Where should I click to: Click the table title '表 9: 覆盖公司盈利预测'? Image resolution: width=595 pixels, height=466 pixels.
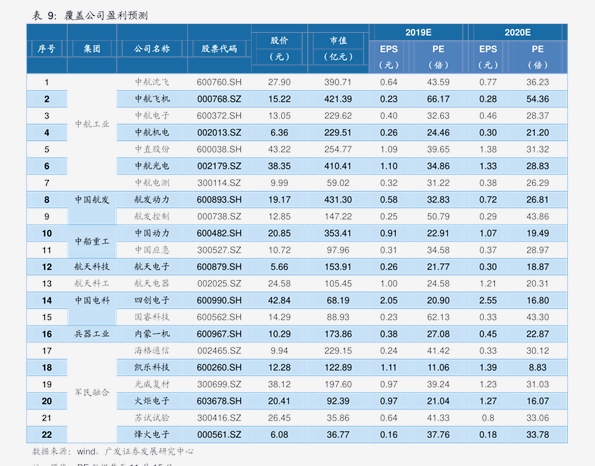(x=90, y=16)
